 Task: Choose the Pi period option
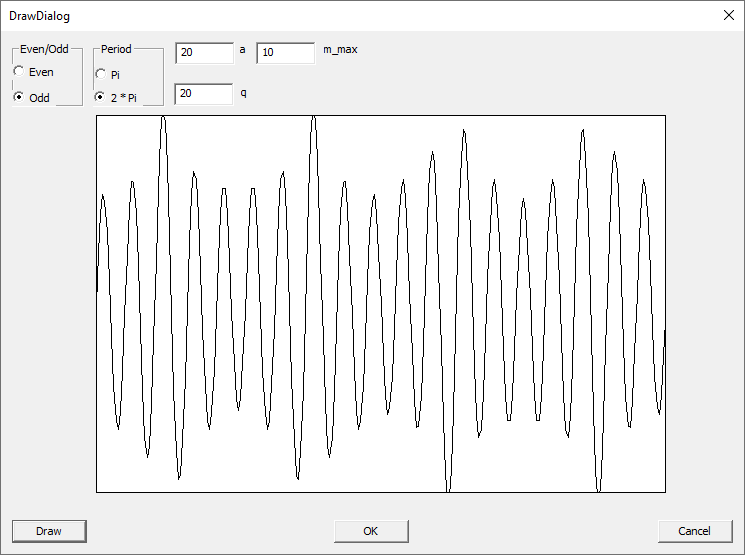click(x=100, y=75)
